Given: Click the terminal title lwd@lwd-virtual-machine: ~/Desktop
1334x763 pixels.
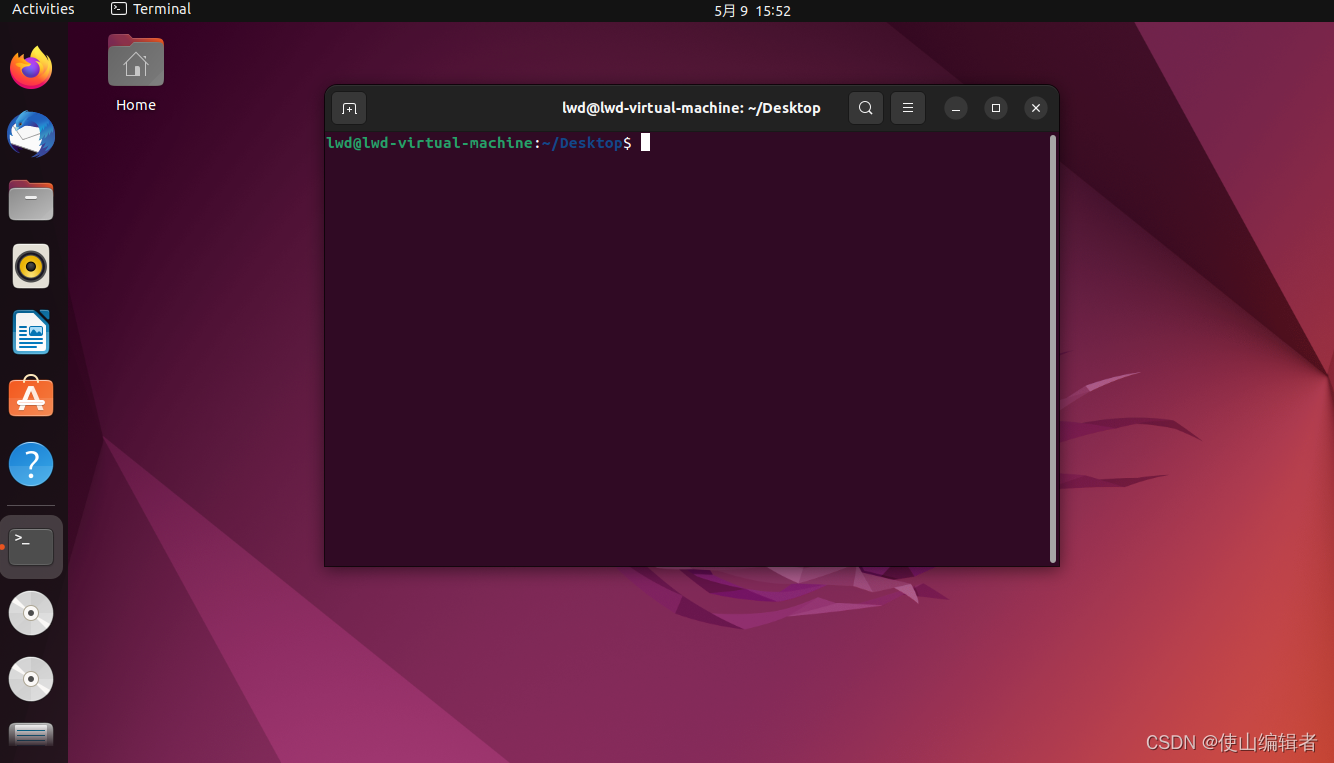Looking at the screenshot, I should pos(691,108).
